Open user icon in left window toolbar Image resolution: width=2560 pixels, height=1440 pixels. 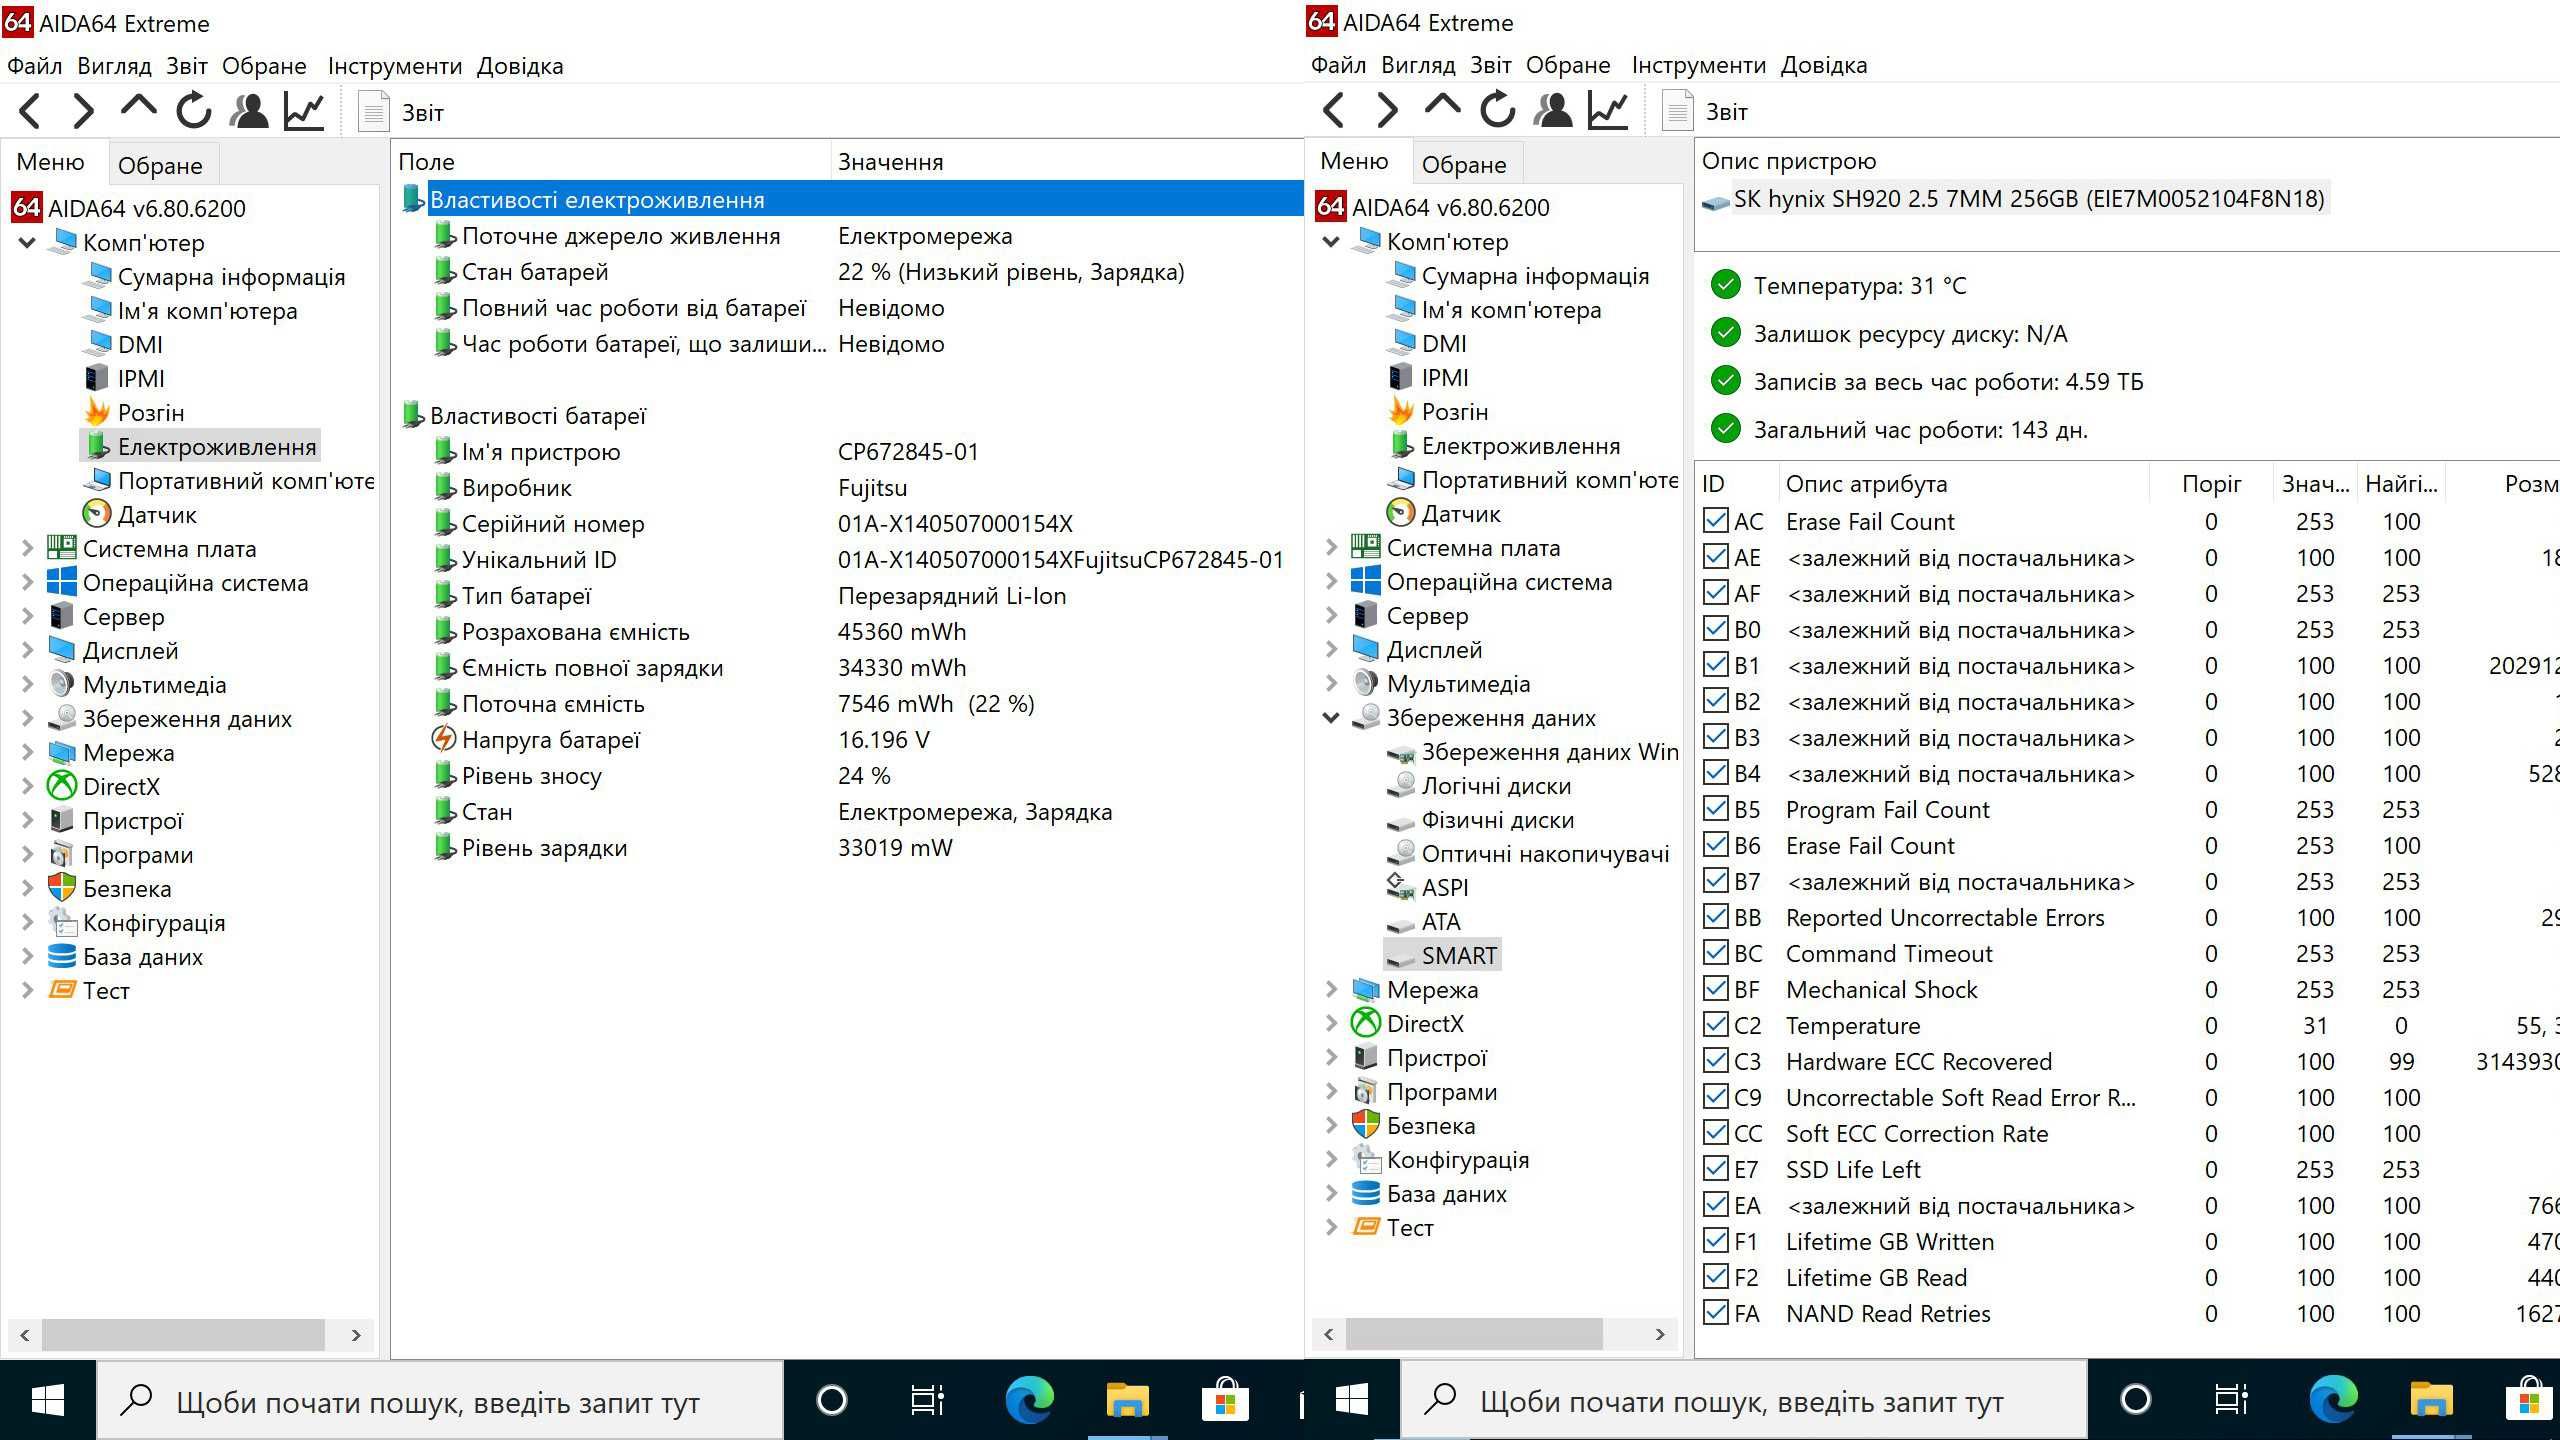pos(249,111)
